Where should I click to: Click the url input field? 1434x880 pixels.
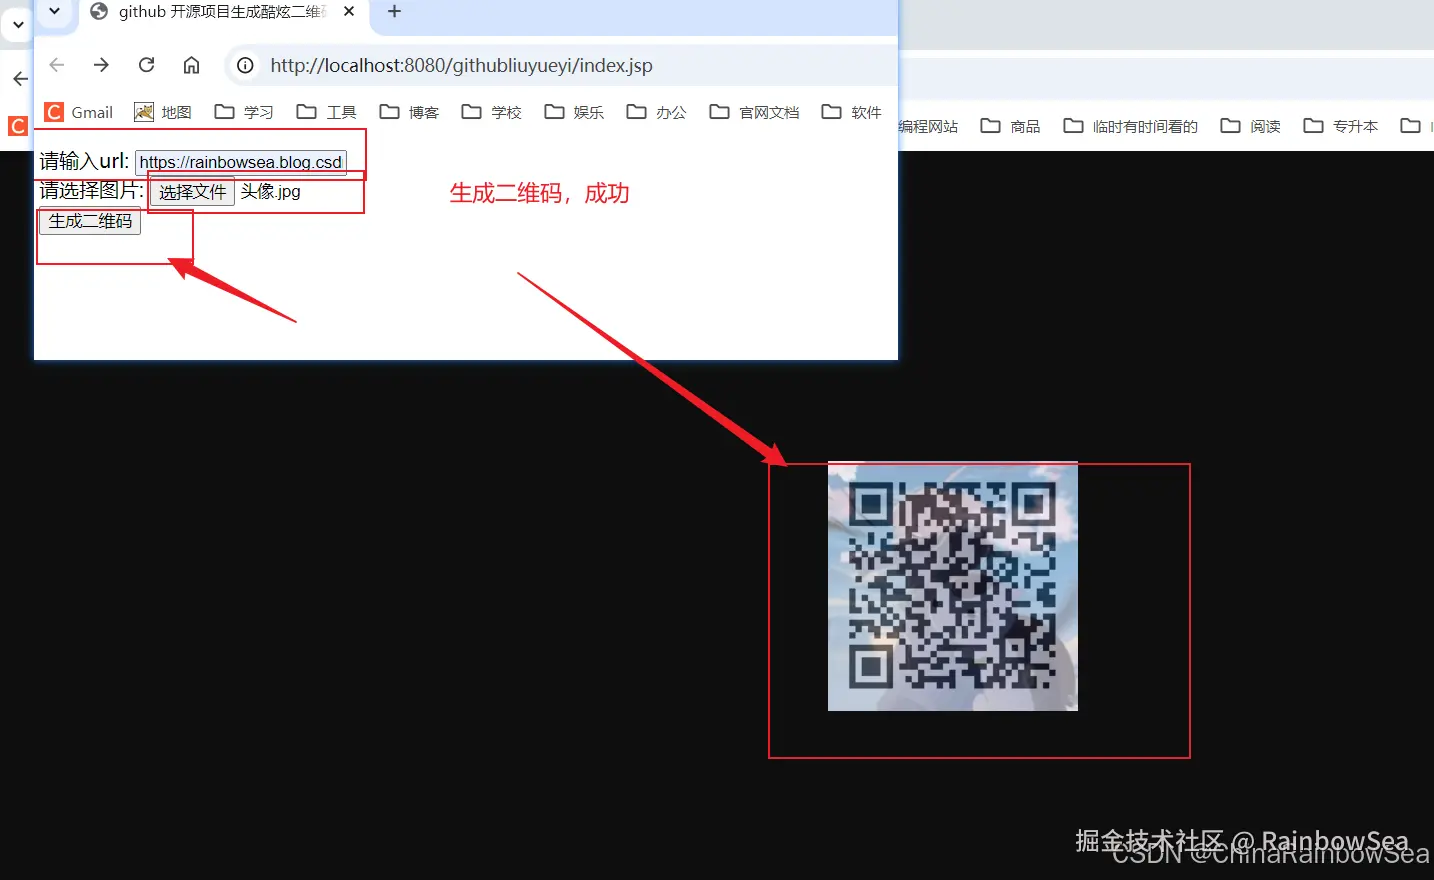tap(241, 162)
